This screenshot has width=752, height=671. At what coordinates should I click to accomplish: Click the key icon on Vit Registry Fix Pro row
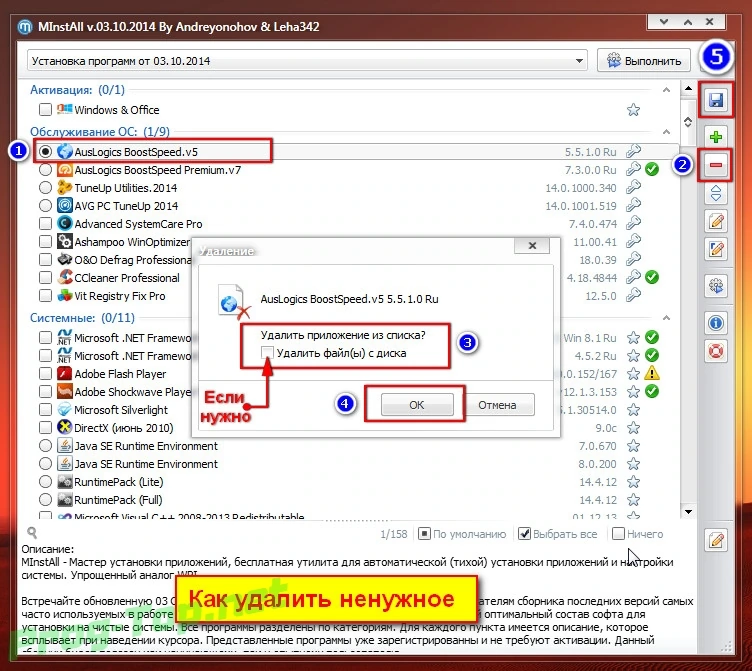(633, 295)
